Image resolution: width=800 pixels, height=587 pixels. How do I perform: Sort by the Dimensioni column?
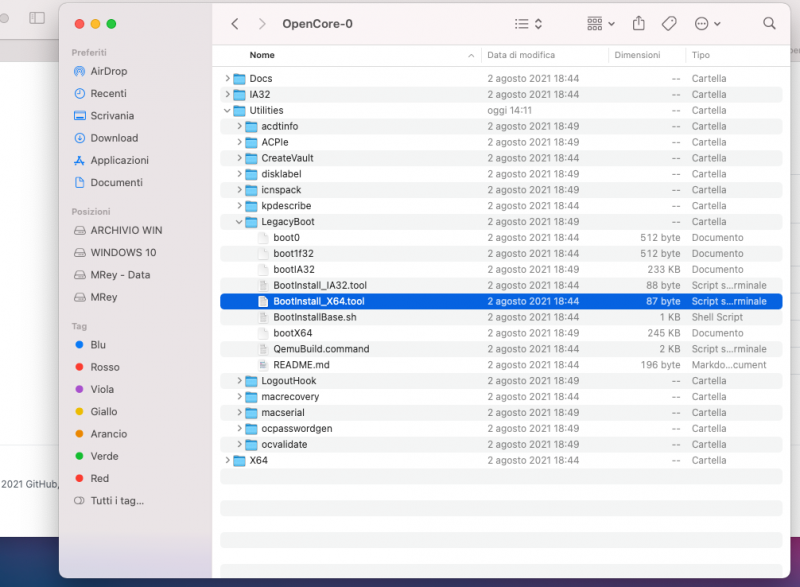(637, 55)
